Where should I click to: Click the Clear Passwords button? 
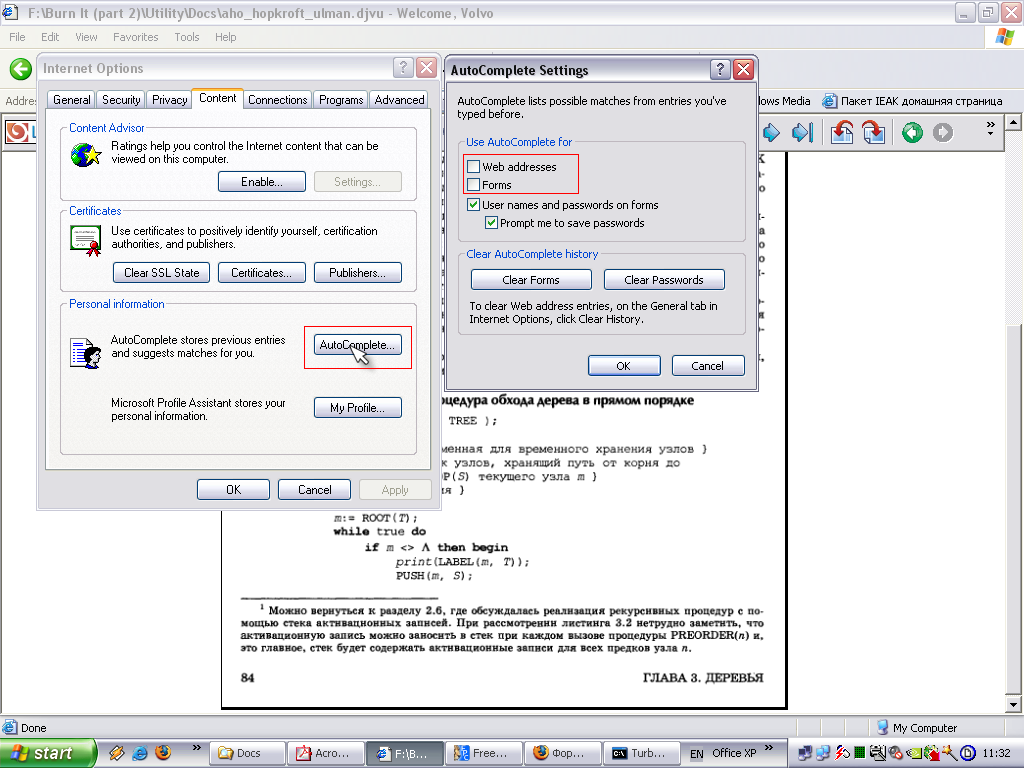tap(664, 280)
